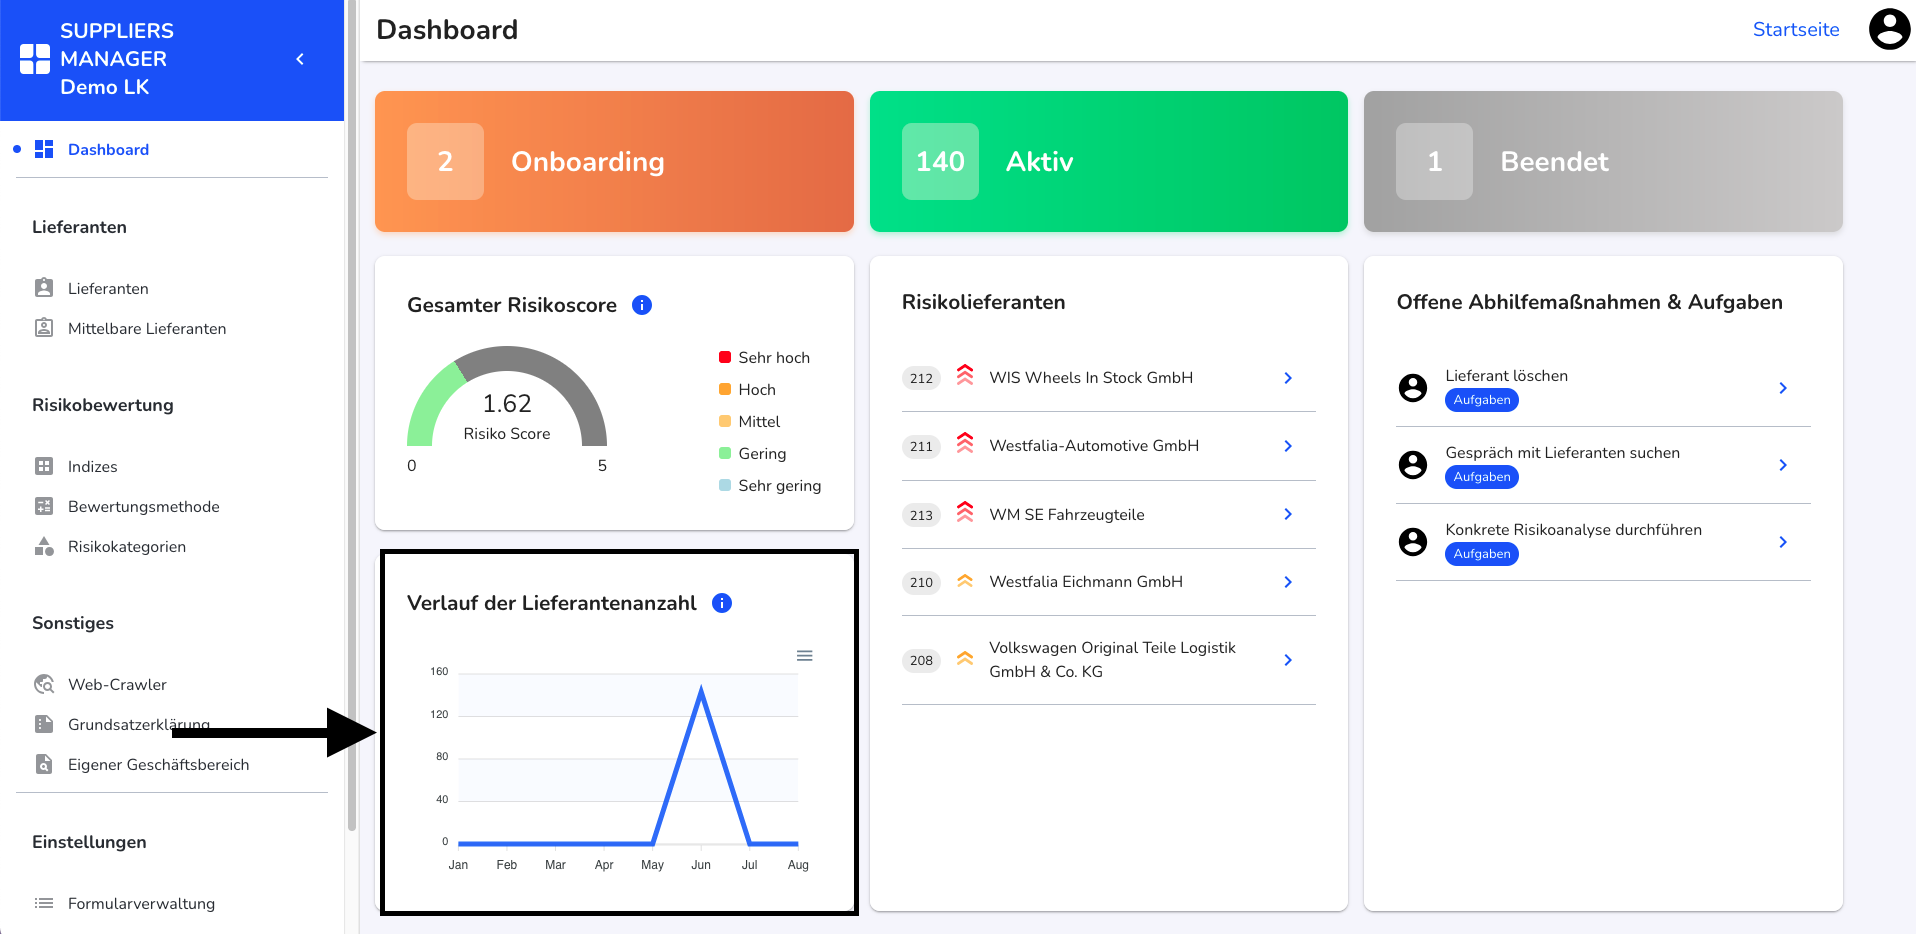
Task: Click ID badge 212
Action: [921, 378]
